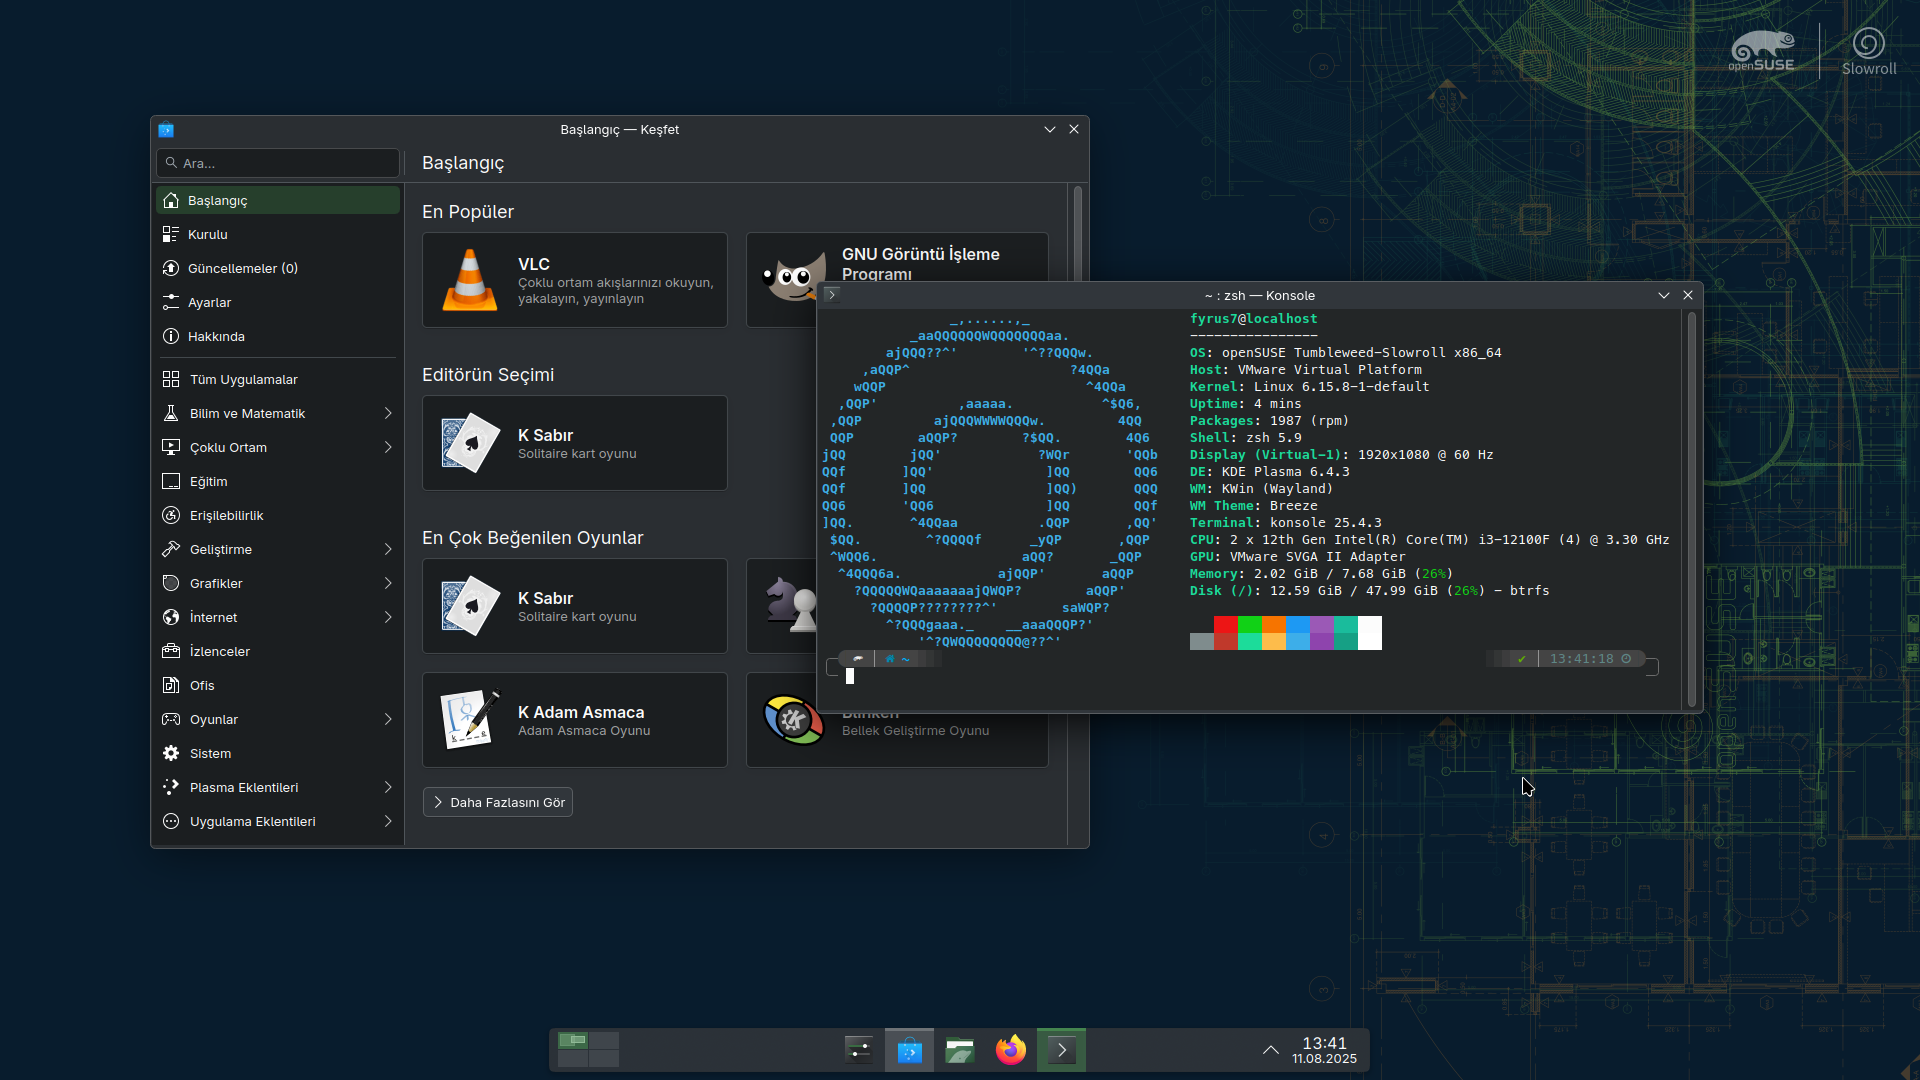Launch Firefox from the panel
Screen dimensions: 1920x1080
(x=1011, y=1050)
